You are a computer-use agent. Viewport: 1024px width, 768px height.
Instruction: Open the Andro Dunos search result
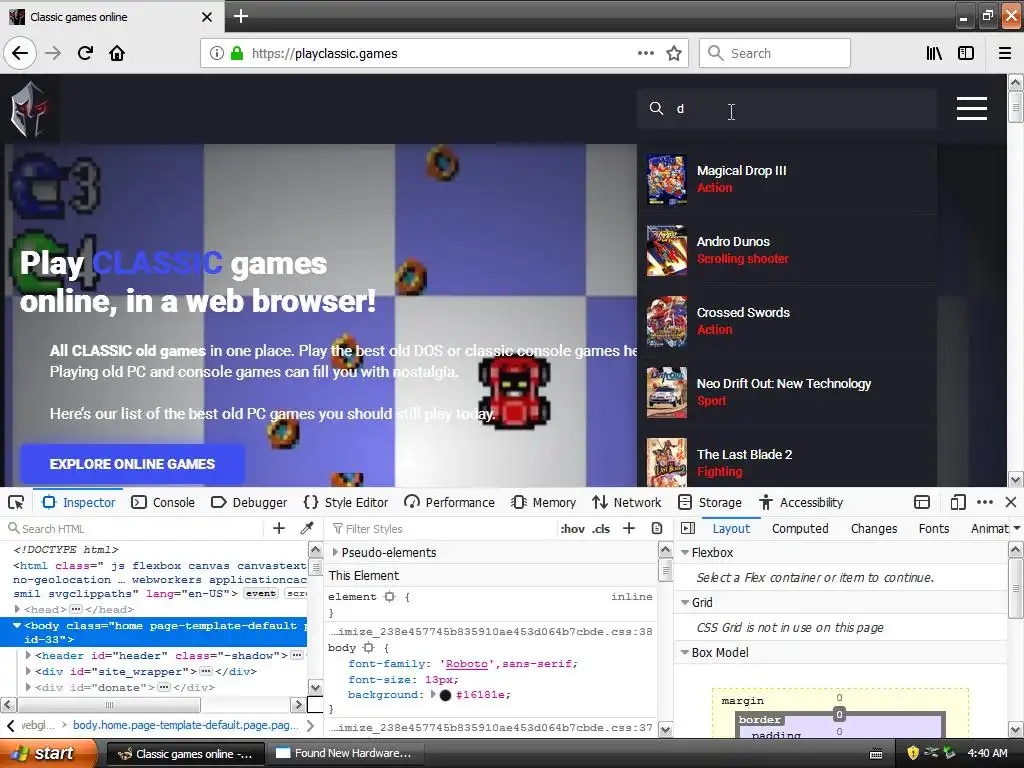787,250
